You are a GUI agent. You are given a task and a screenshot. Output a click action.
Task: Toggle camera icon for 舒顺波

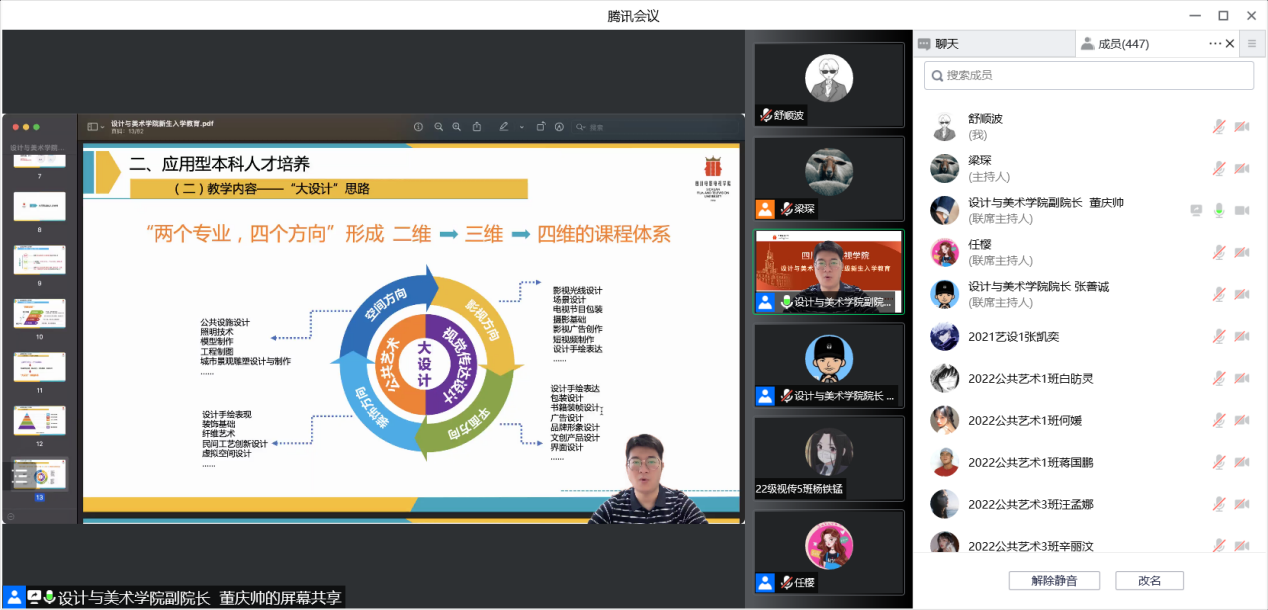(x=1242, y=127)
